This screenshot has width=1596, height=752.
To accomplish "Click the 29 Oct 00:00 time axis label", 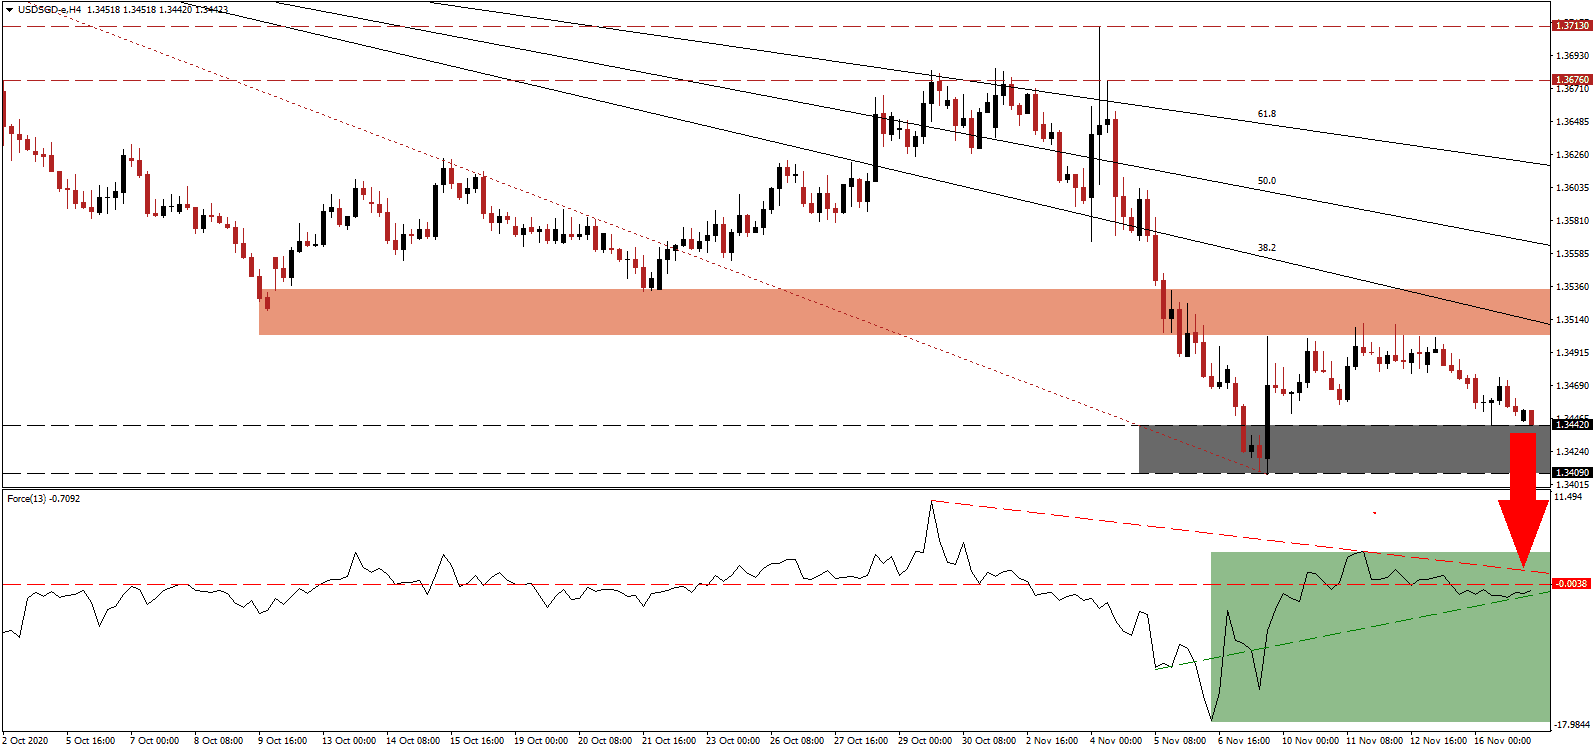I will [x=924, y=741].
